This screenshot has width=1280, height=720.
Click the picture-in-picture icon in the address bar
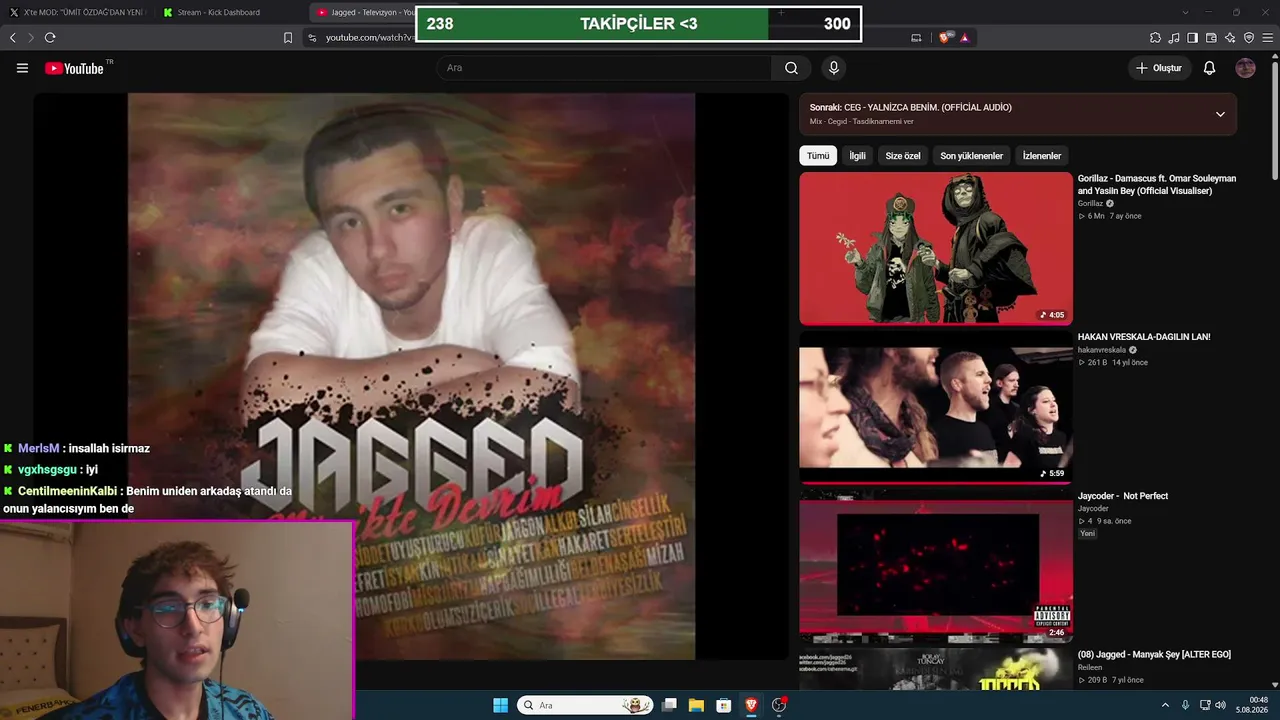tap(916, 38)
